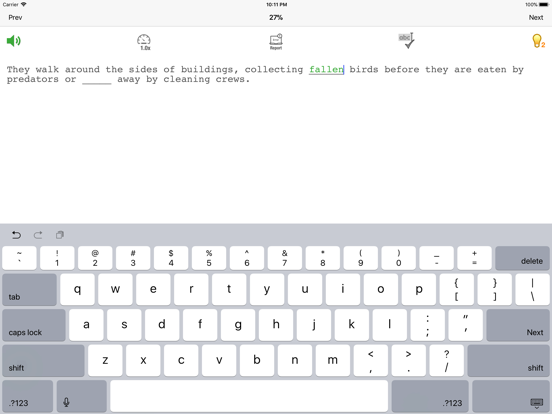The image size is (552, 414).
Task: Tap the lightbulb hint icon
Action: pos(538,41)
